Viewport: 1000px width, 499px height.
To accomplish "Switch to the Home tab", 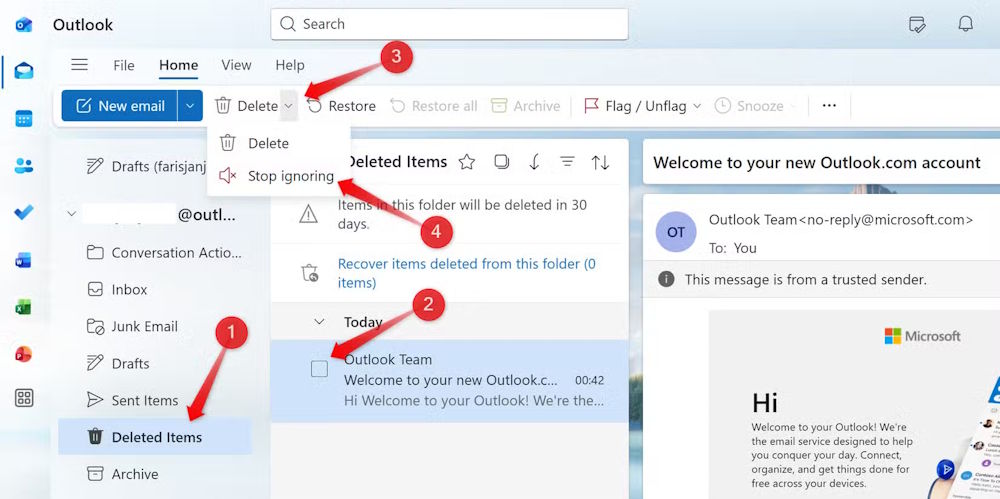I will [x=179, y=65].
